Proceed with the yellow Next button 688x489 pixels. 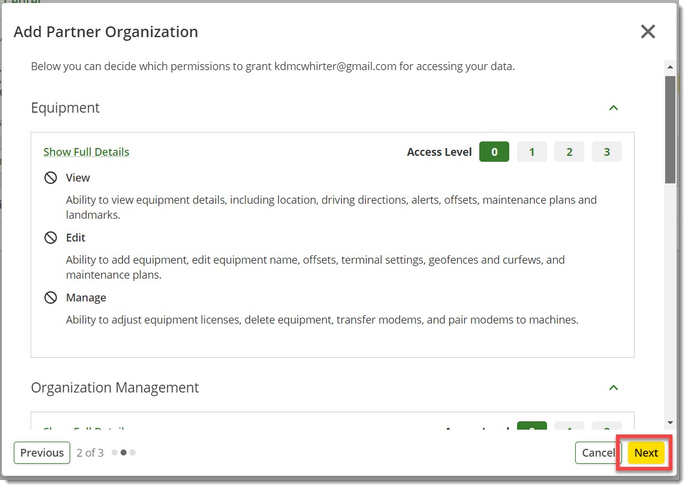pyautogui.click(x=646, y=453)
